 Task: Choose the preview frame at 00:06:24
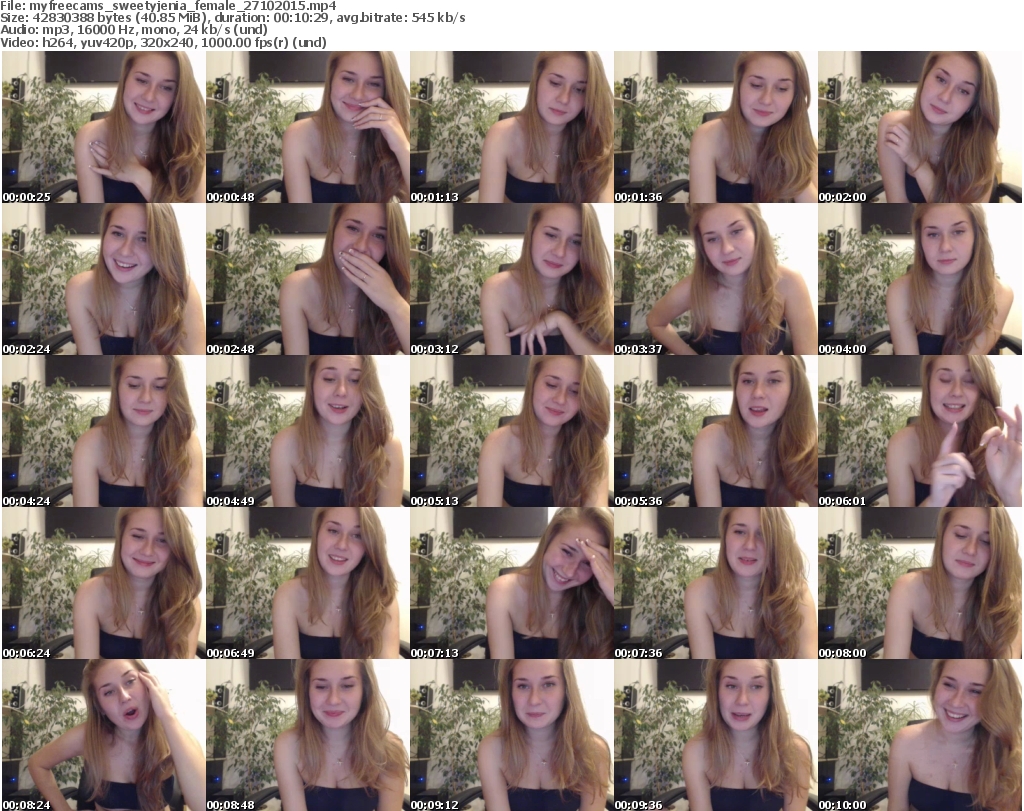pos(103,583)
